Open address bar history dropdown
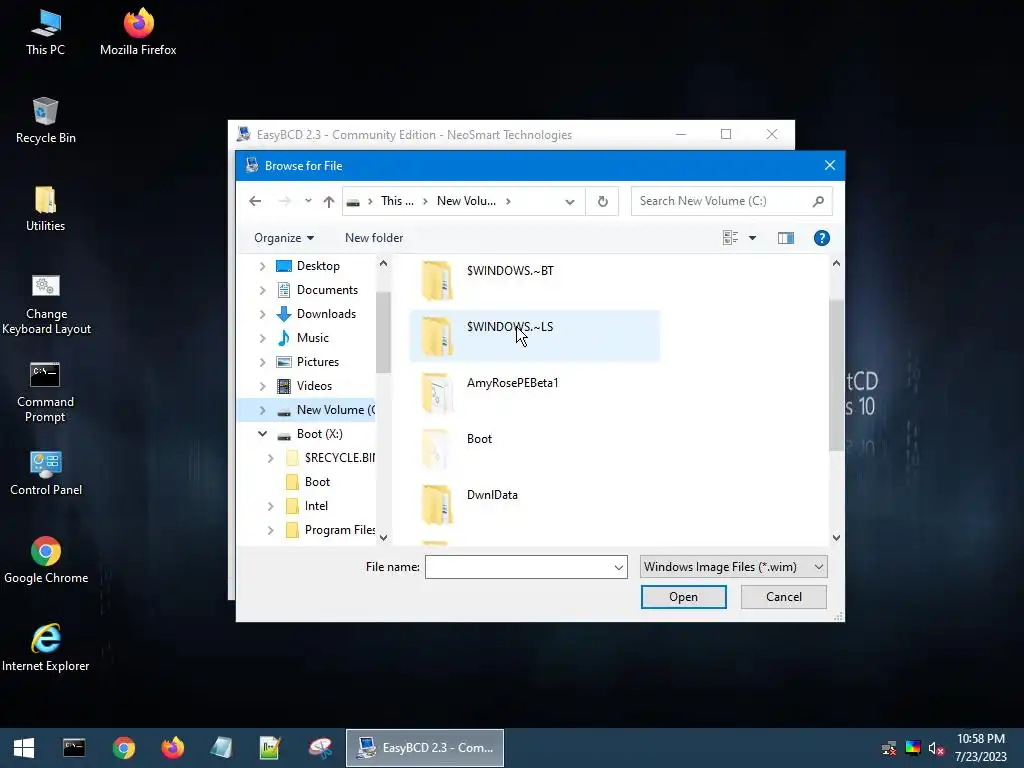The height and width of the screenshot is (768, 1024). pos(569,202)
